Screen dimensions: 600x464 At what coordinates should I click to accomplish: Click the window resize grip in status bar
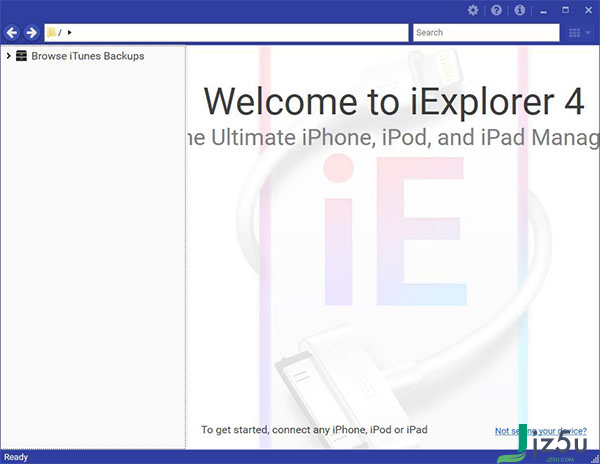pos(595,459)
